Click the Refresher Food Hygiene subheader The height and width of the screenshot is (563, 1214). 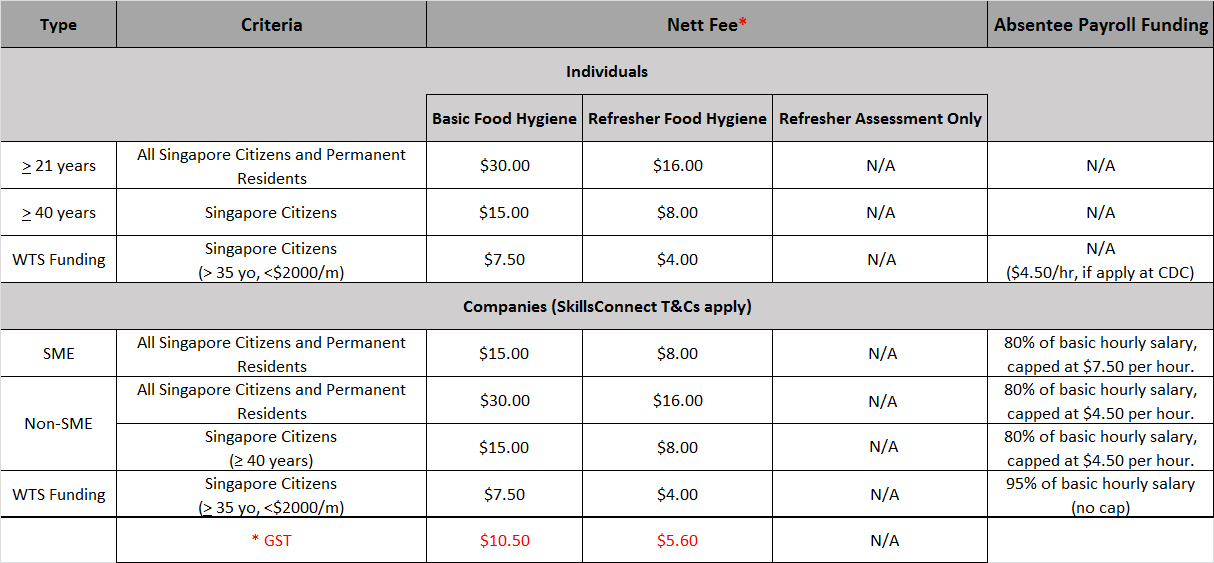coord(677,118)
